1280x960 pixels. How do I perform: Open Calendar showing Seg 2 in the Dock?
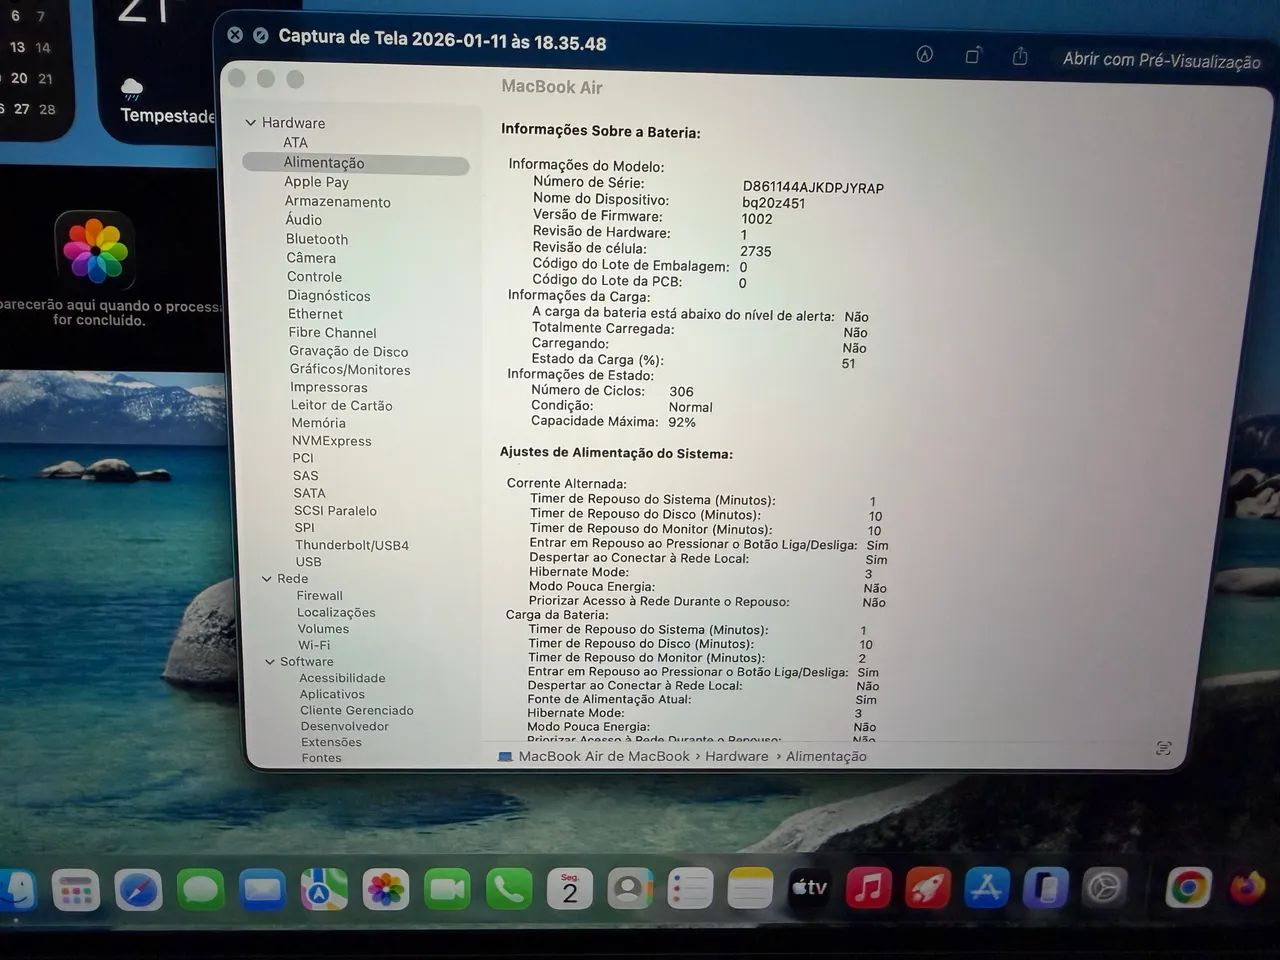pyautogui.click(x=569, y=888)
